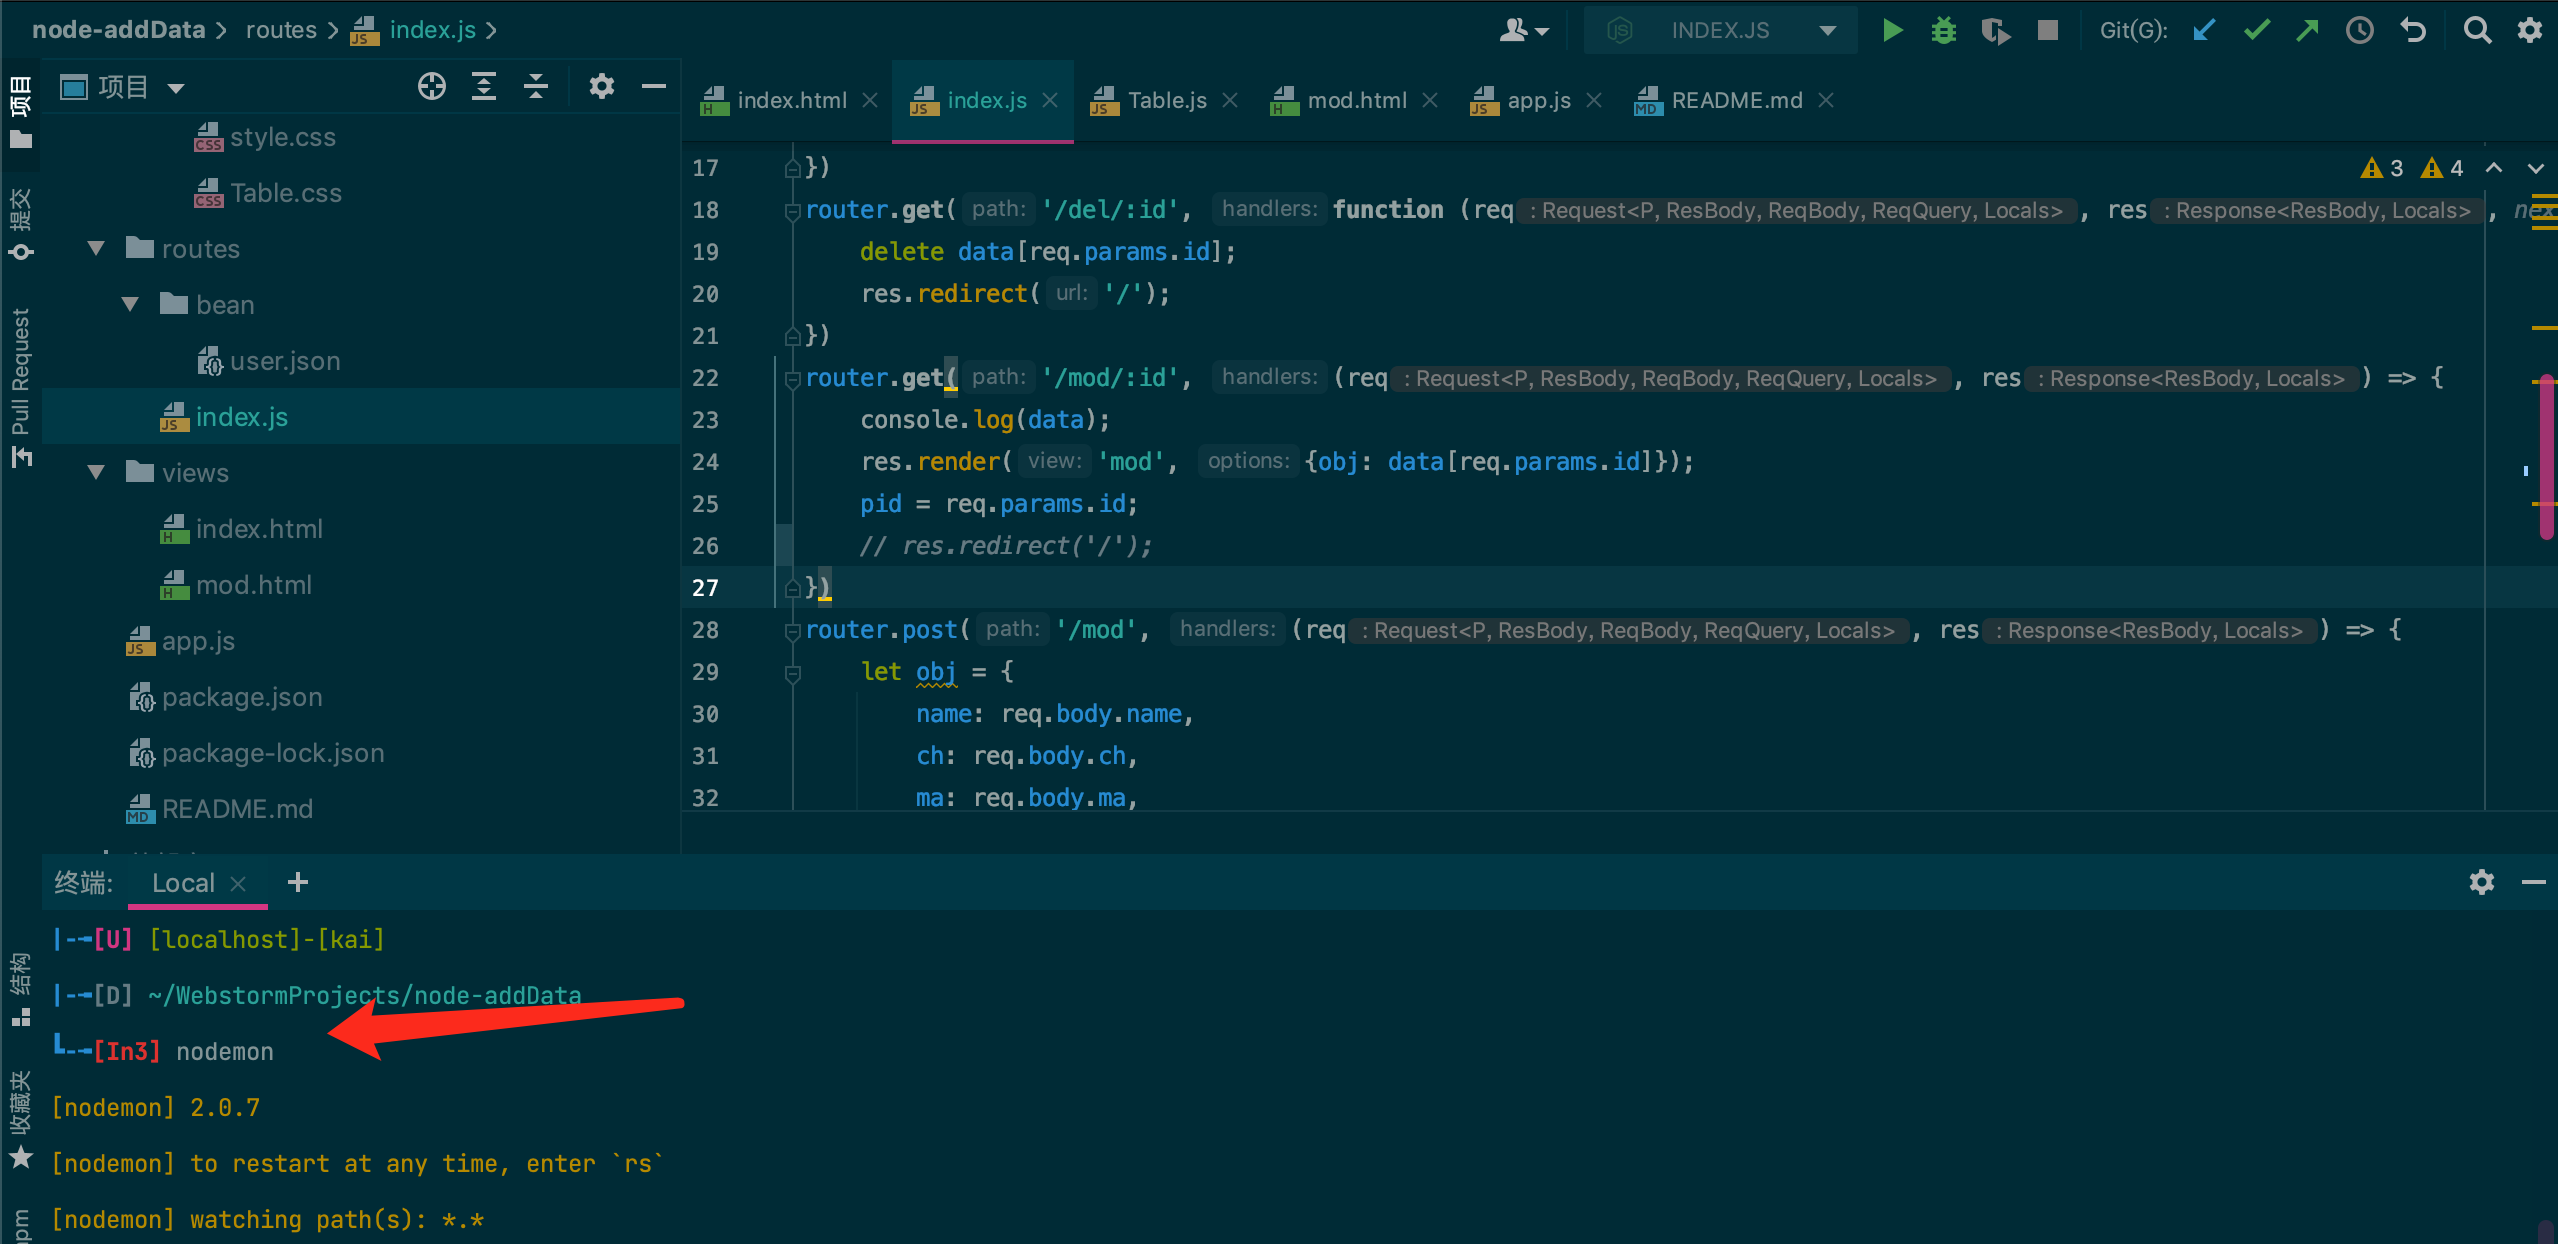2558x1244 pixels.
Task: Run the INDEX.JS configuration with the green play icon
Action: coord(1892,30)
